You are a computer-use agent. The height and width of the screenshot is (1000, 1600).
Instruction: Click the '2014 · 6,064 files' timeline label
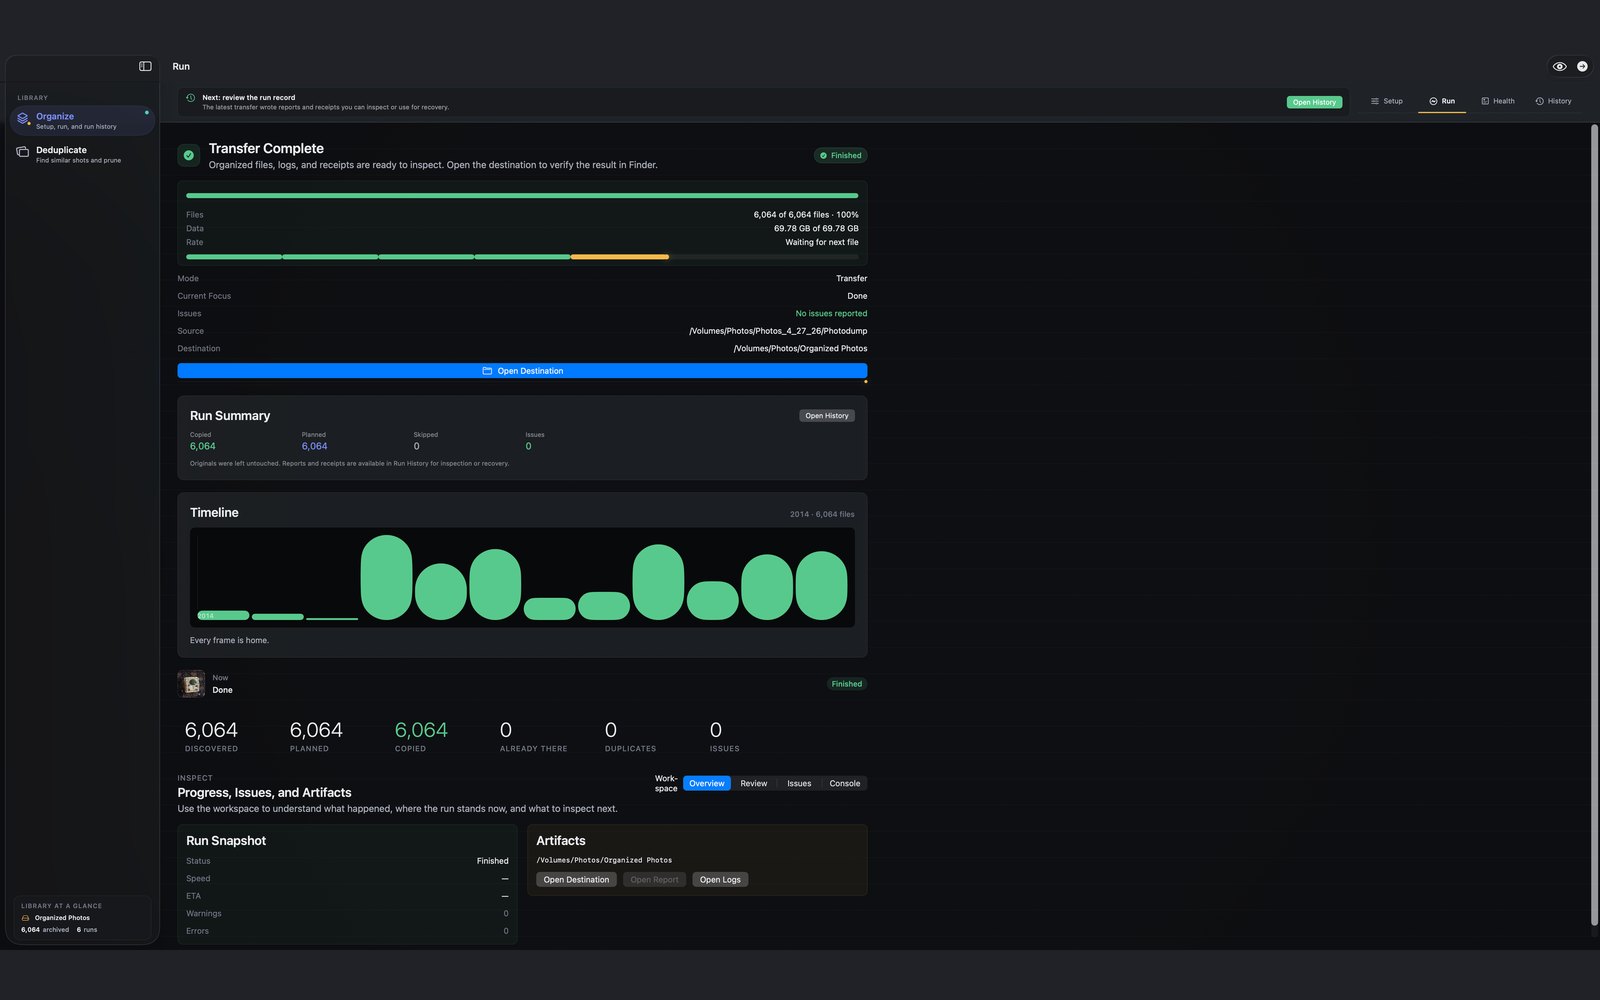[822, 515]
